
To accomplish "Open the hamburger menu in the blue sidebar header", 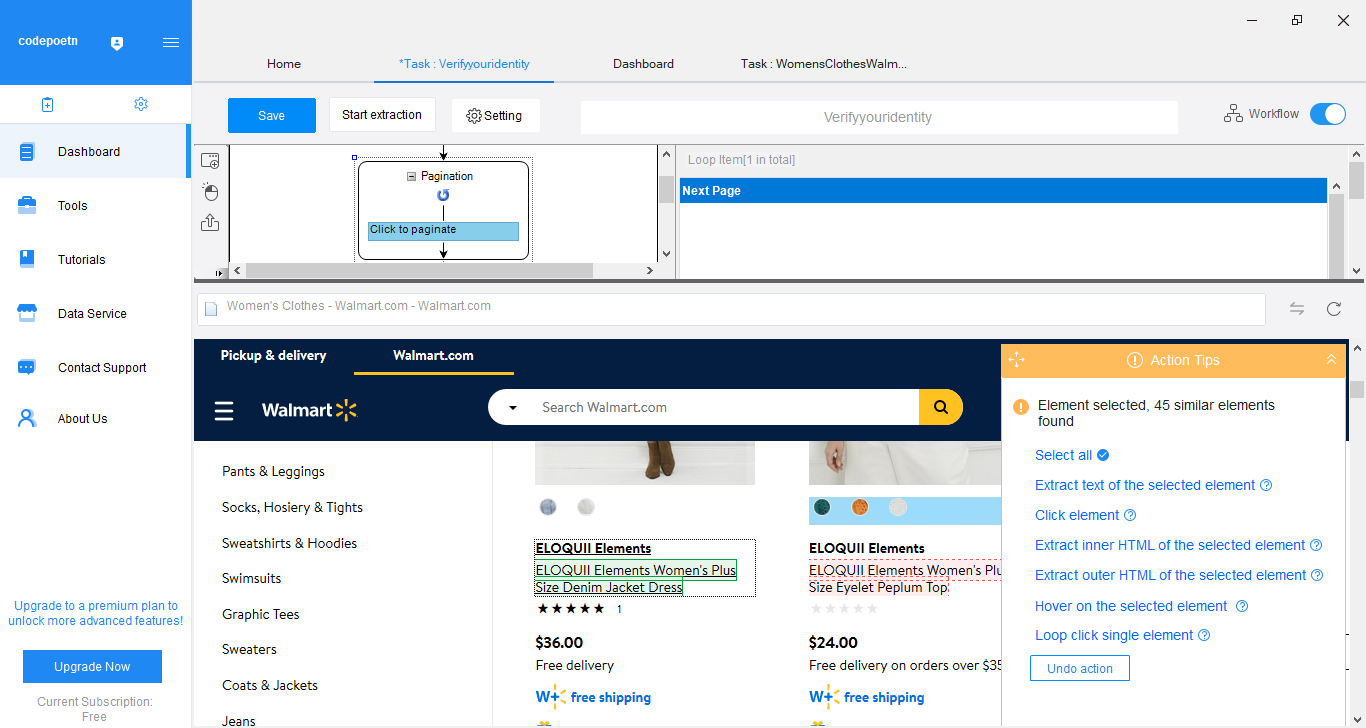I will click(171, 43).
